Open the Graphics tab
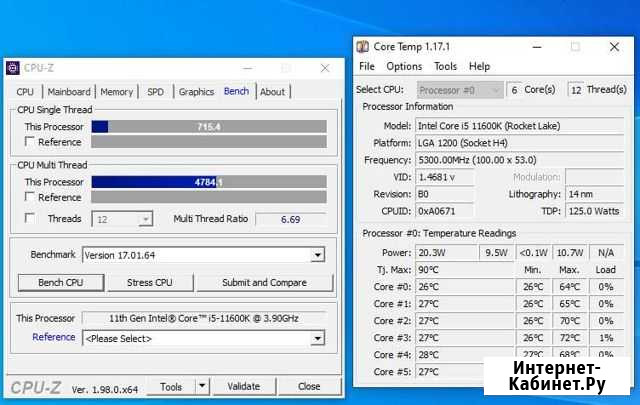640x405 pixels. [x=196, y=92]
